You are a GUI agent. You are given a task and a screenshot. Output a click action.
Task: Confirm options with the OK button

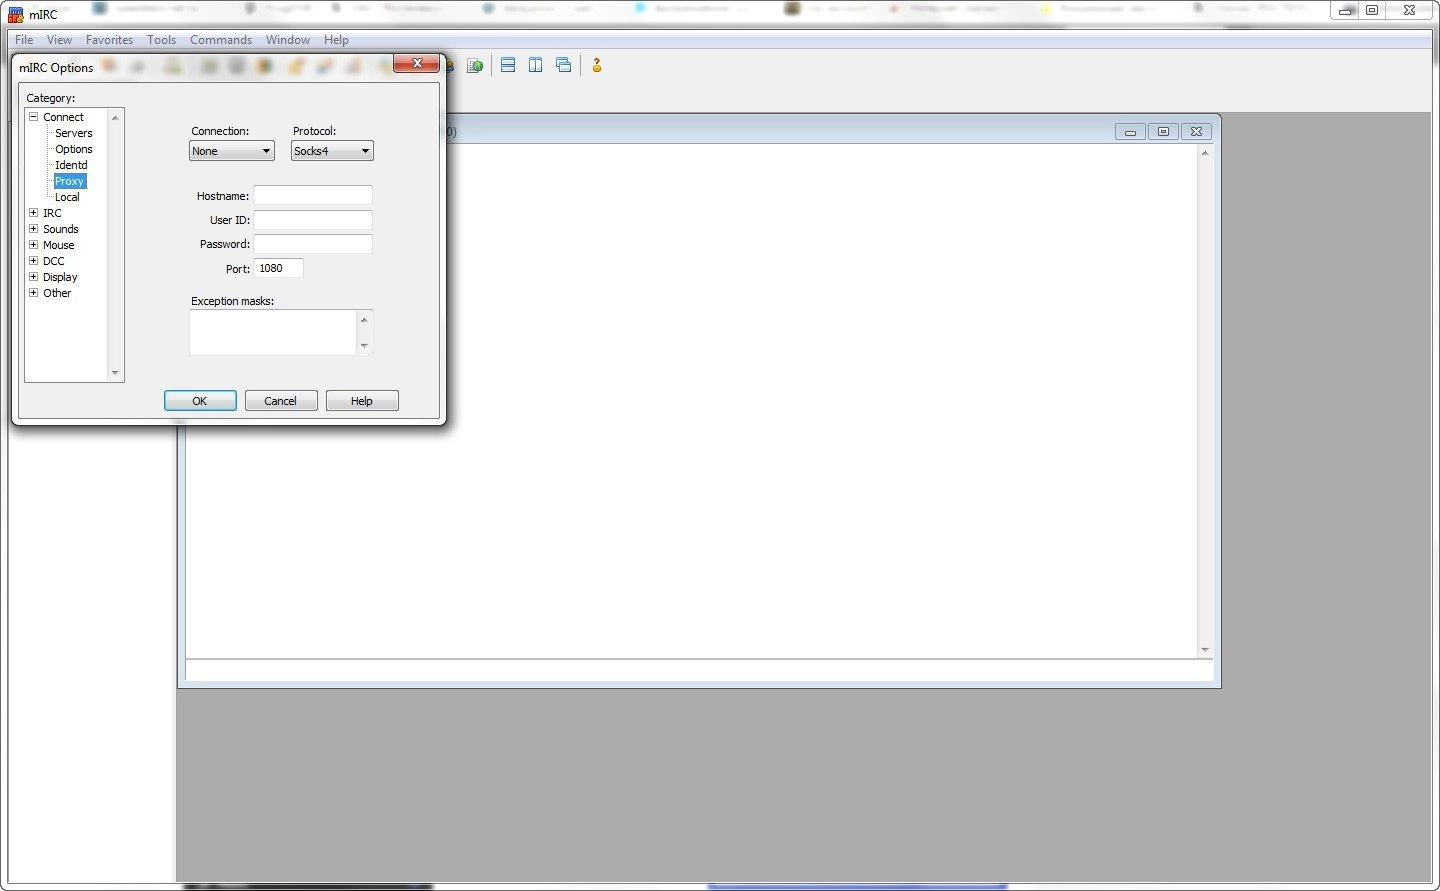pos(200,401)
